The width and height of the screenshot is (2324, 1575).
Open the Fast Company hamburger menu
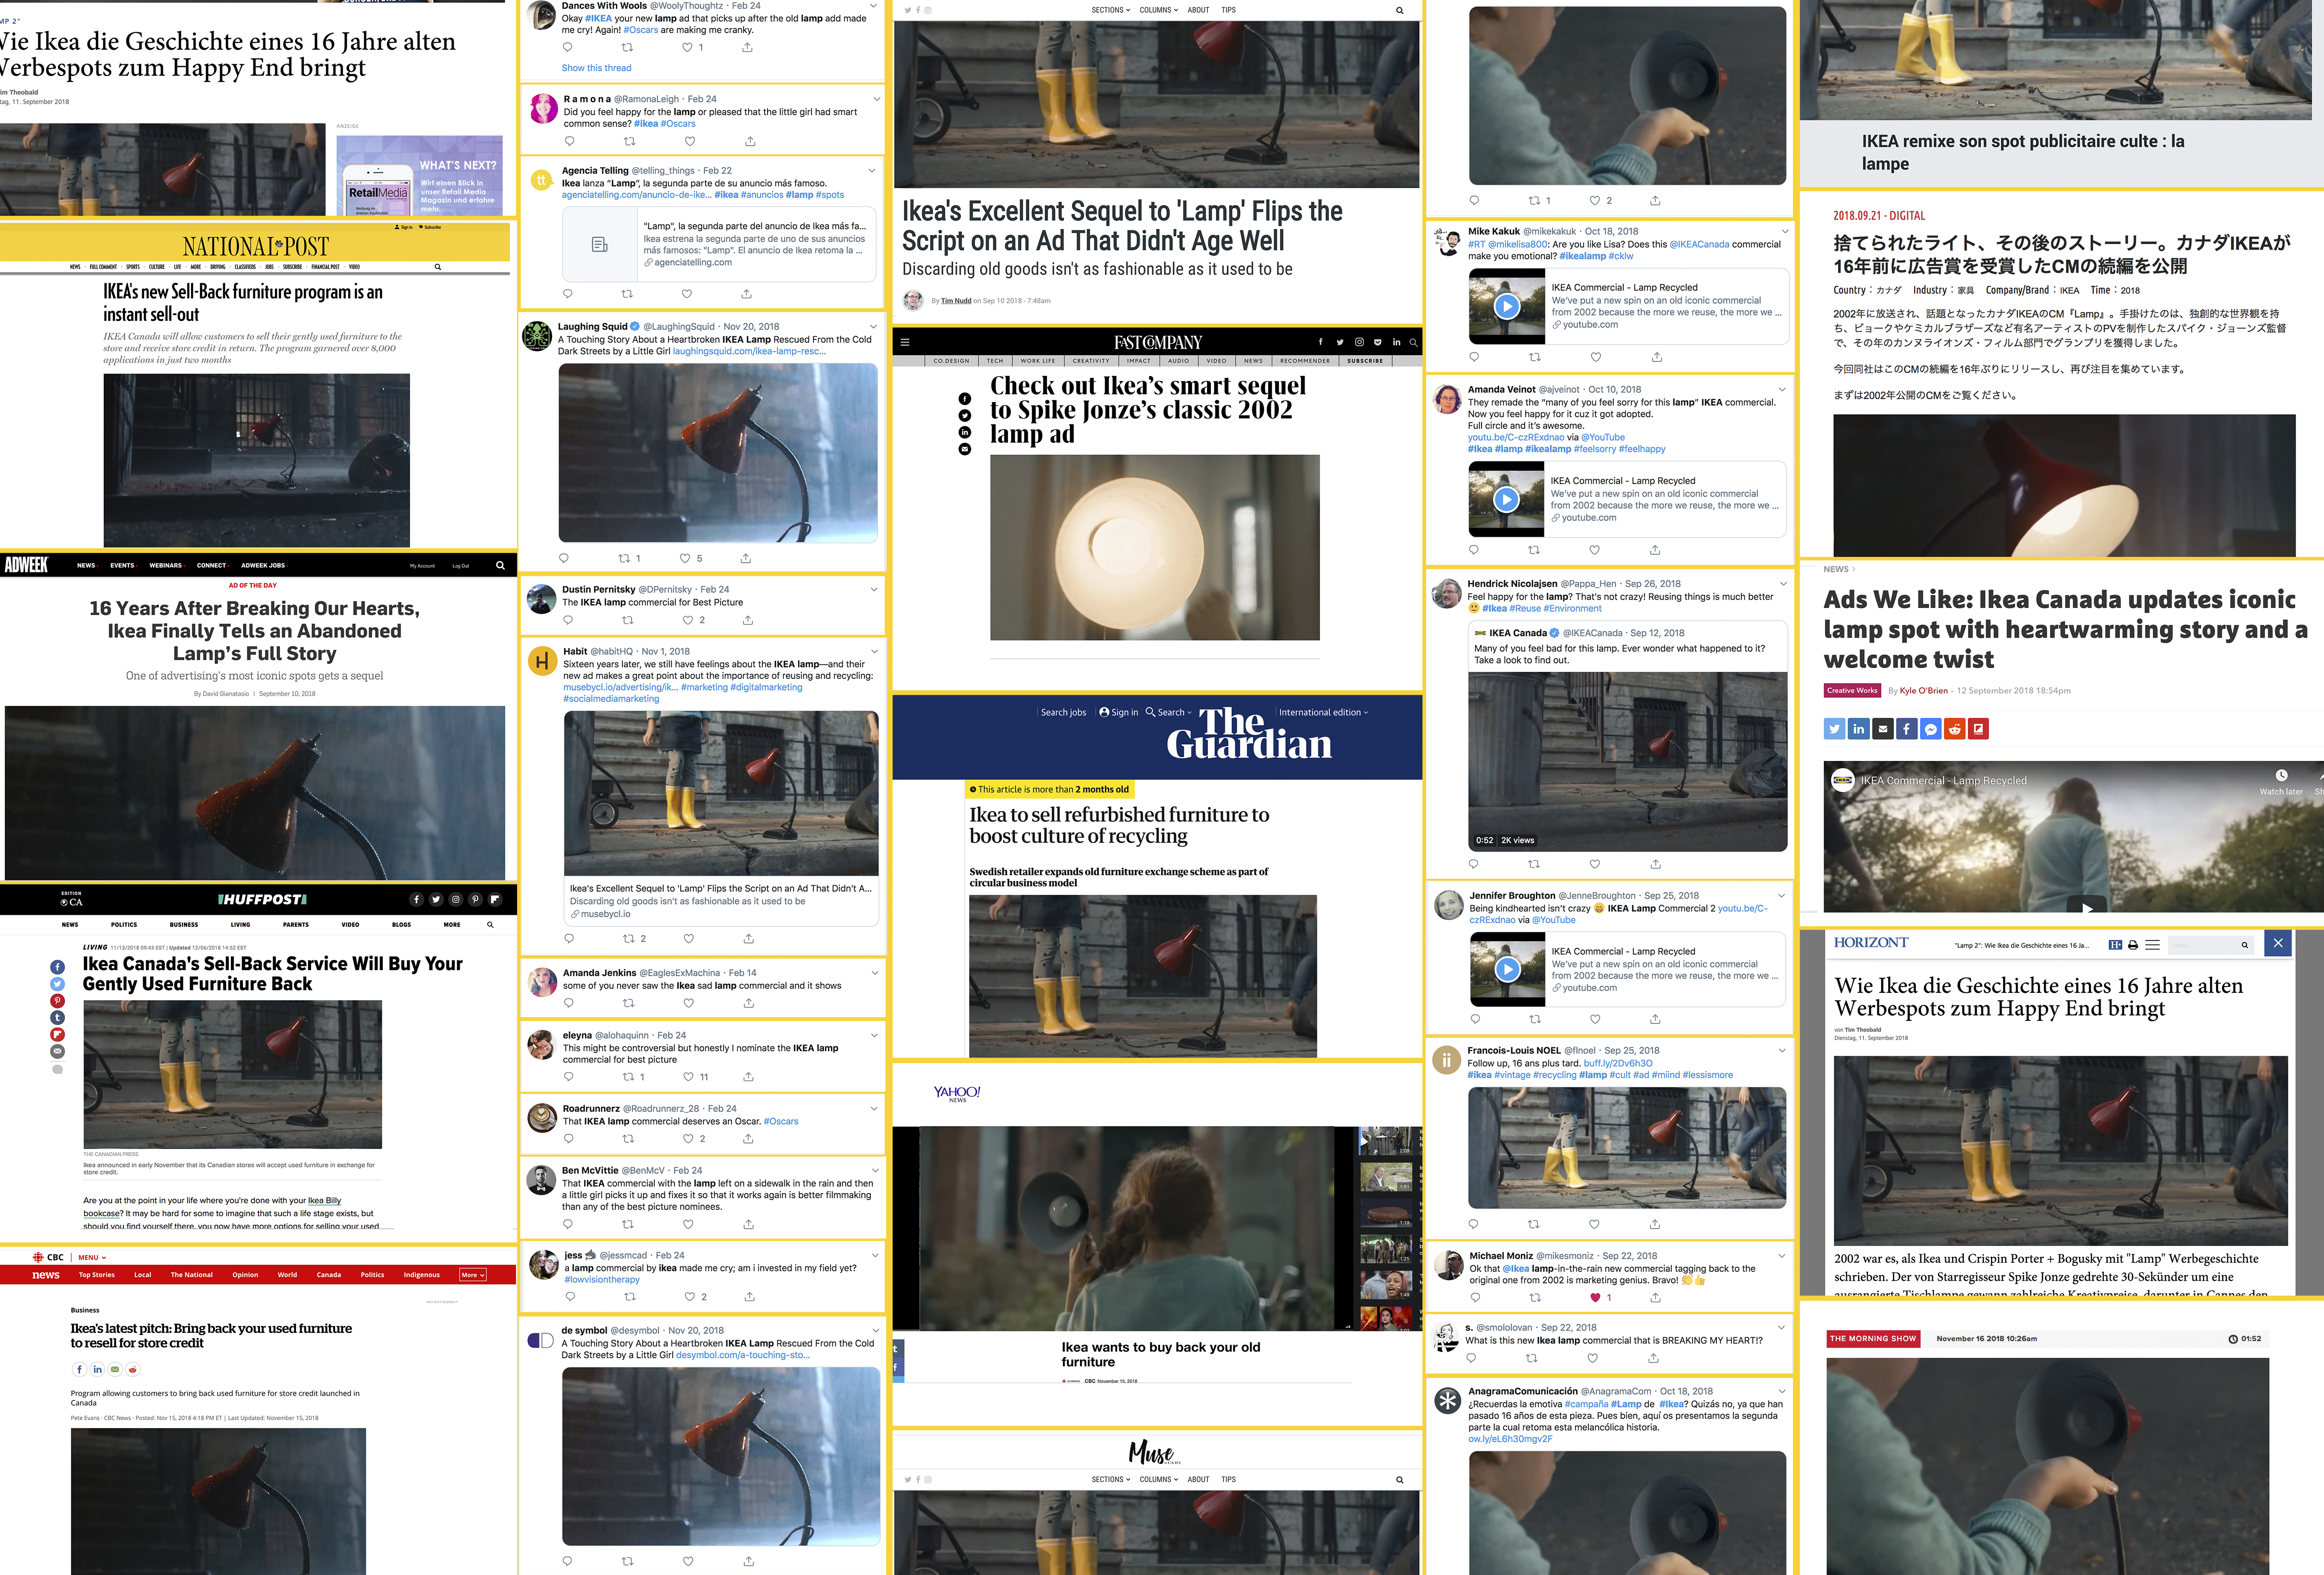coord(905,342)
